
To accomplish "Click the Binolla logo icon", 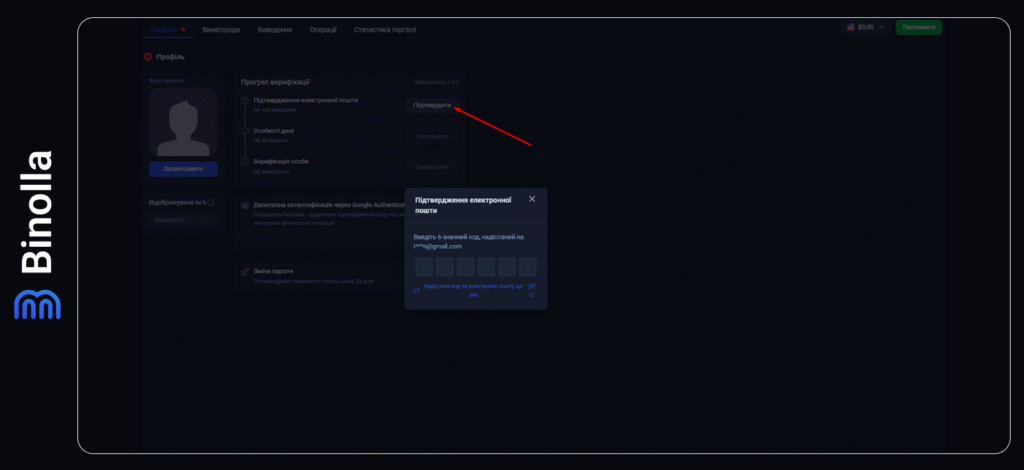I will tap(37, 305).
